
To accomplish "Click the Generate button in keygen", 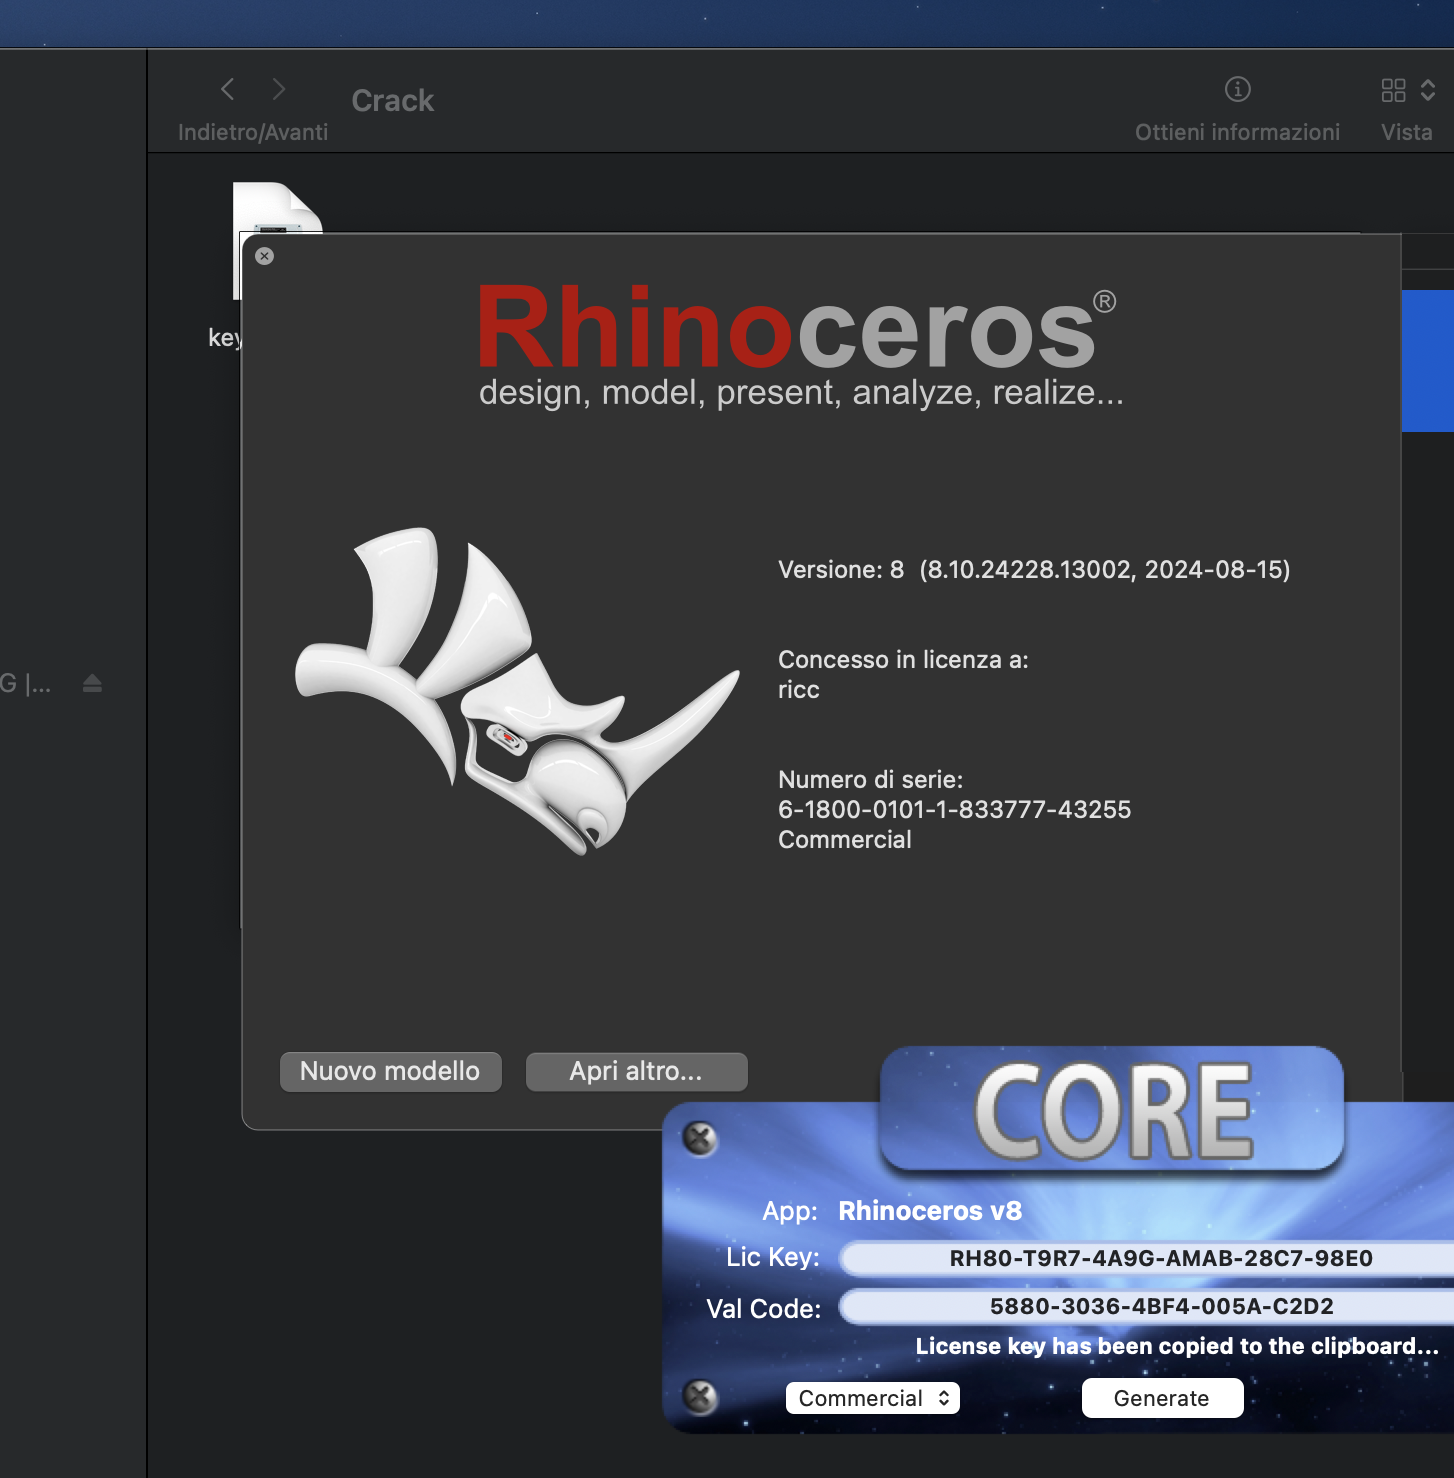I will (x=1162, y=1398).
